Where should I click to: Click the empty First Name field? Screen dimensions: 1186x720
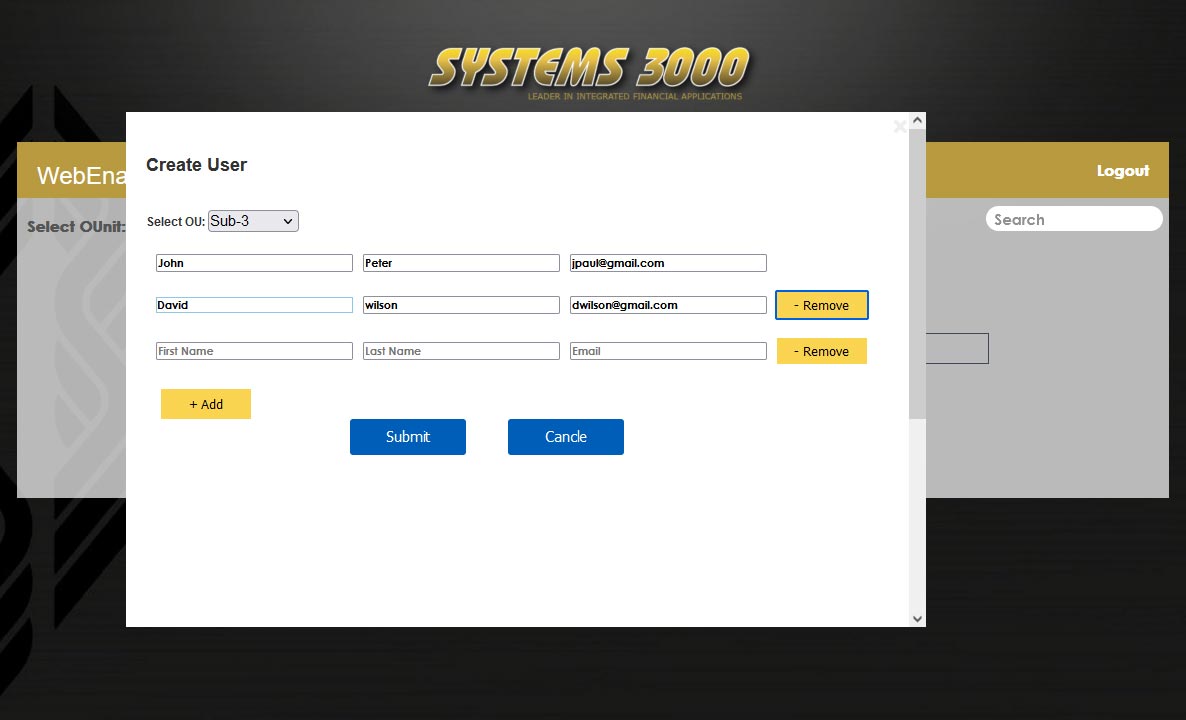pos(254,351)
